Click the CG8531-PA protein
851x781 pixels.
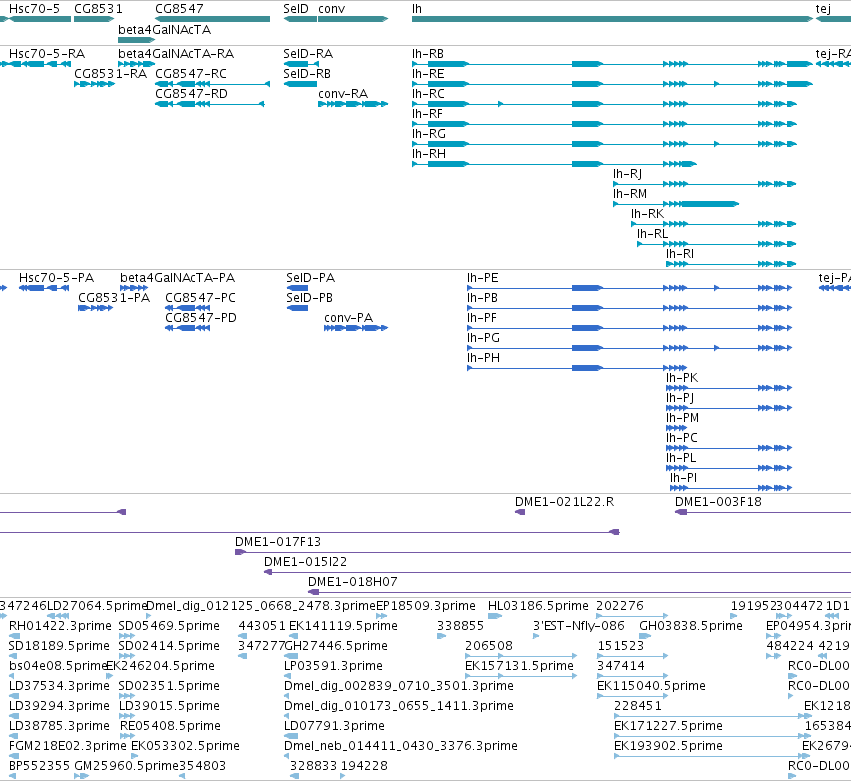point(96,308)
